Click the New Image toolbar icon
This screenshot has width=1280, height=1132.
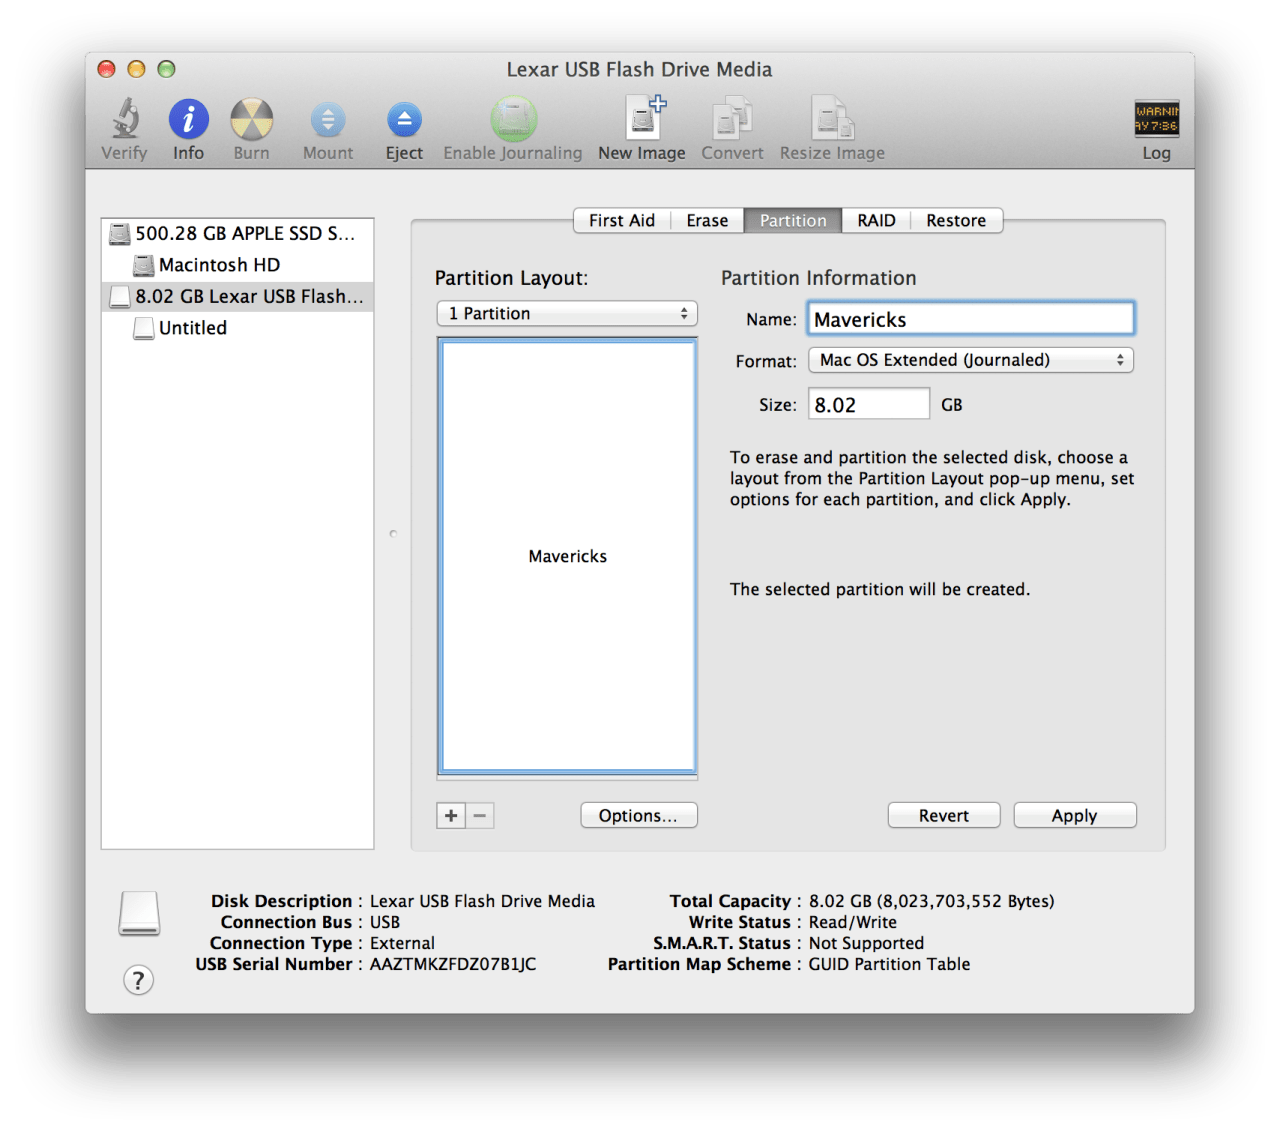pyautogui.click(x=642, y=119)
